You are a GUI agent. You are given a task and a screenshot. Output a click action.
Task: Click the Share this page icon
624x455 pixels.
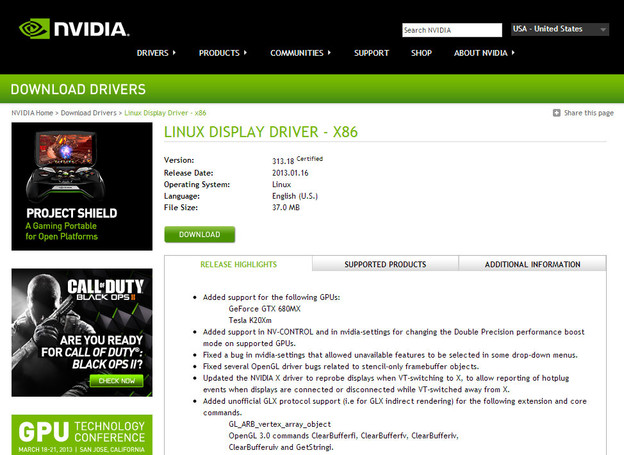(557, 113)
